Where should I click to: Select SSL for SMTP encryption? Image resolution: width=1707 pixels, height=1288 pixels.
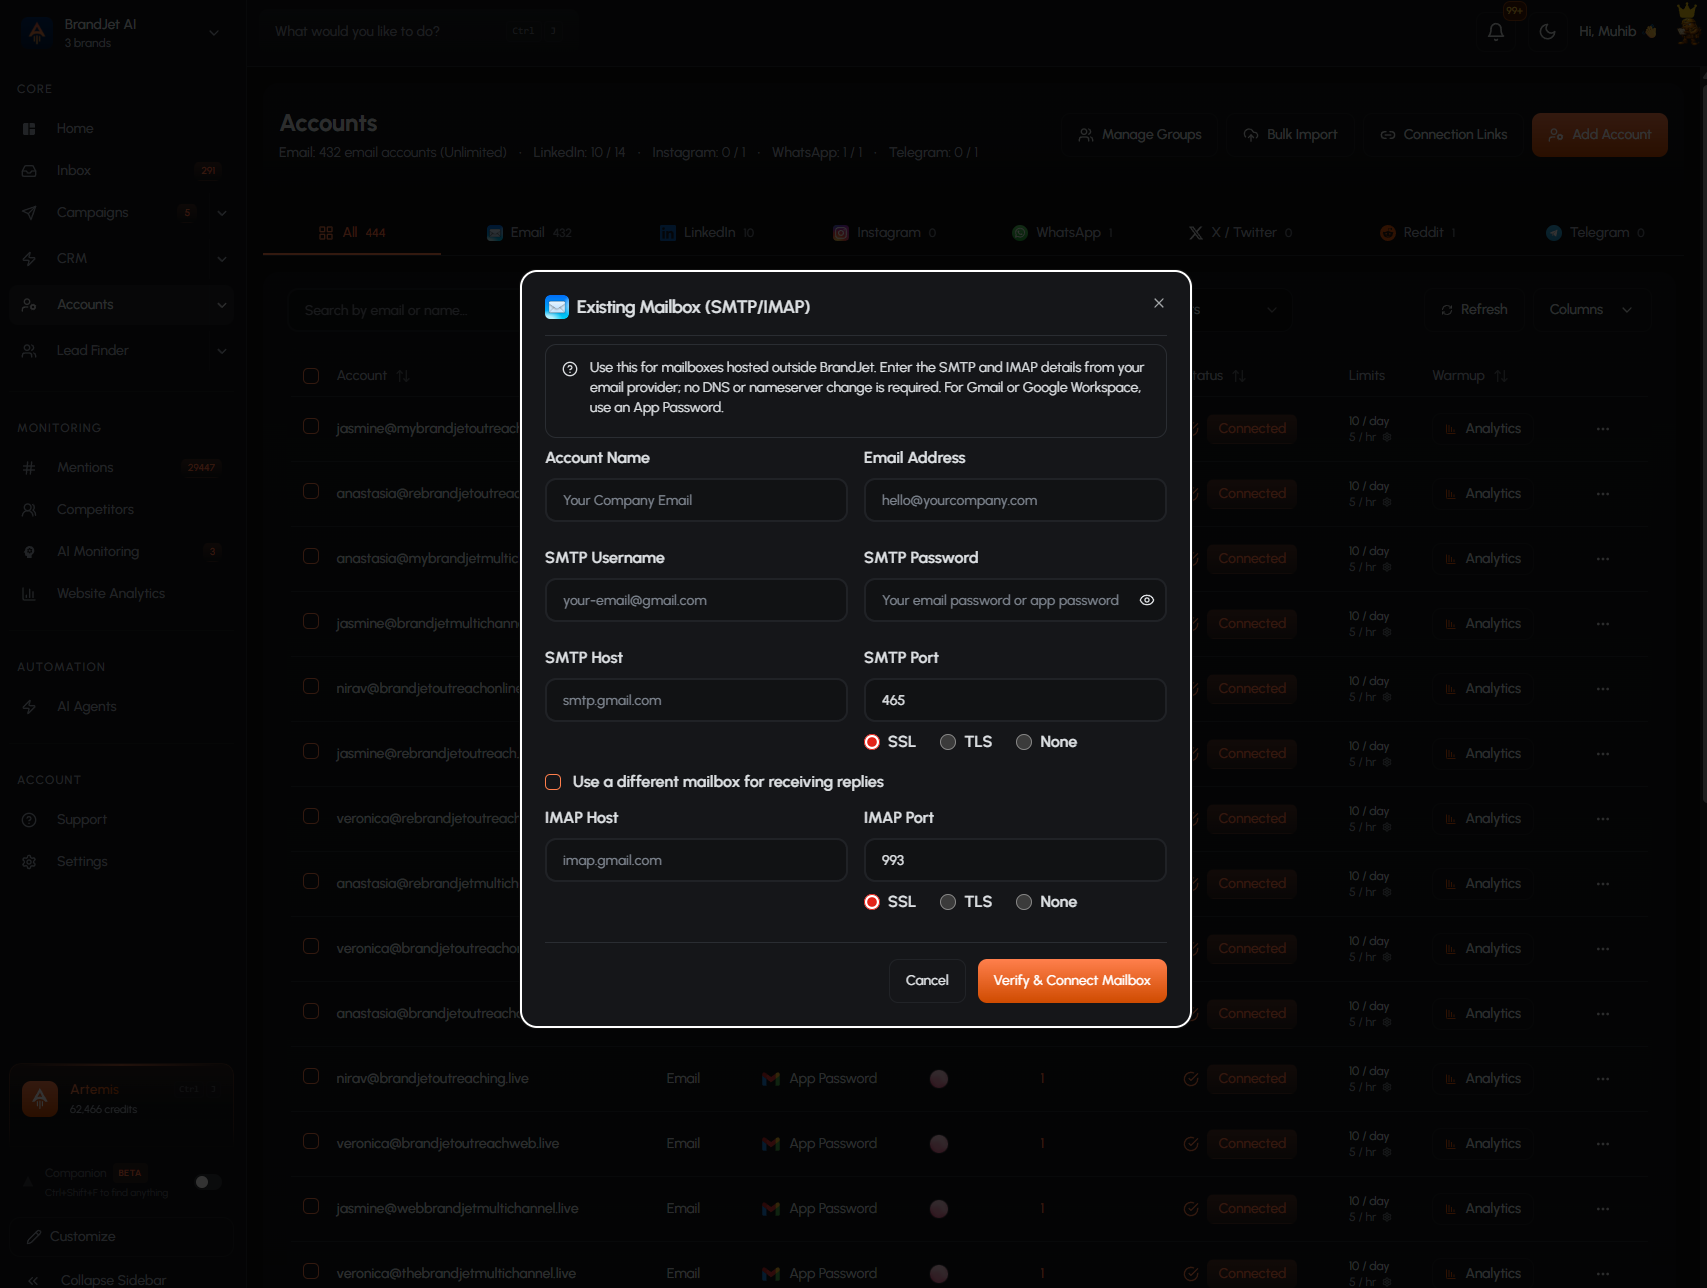[871, 742]
